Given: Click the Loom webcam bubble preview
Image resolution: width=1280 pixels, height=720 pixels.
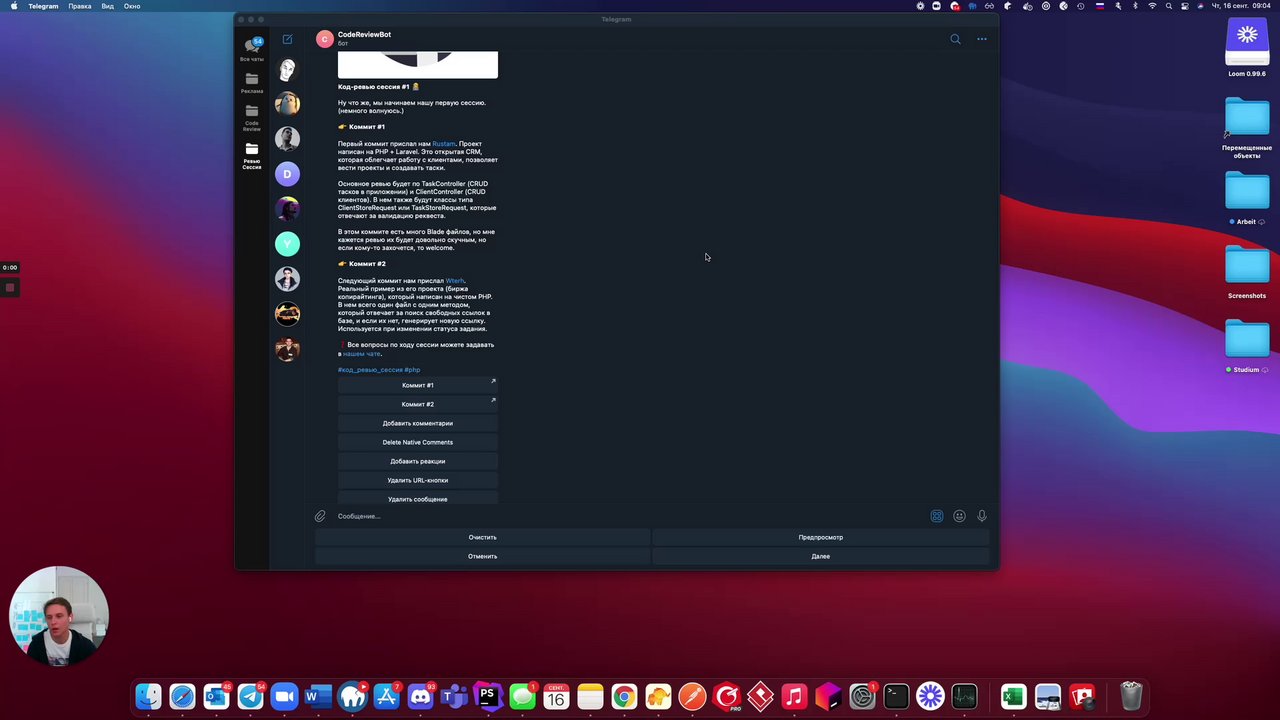Looking at the screenshot, I should (59, 617).
